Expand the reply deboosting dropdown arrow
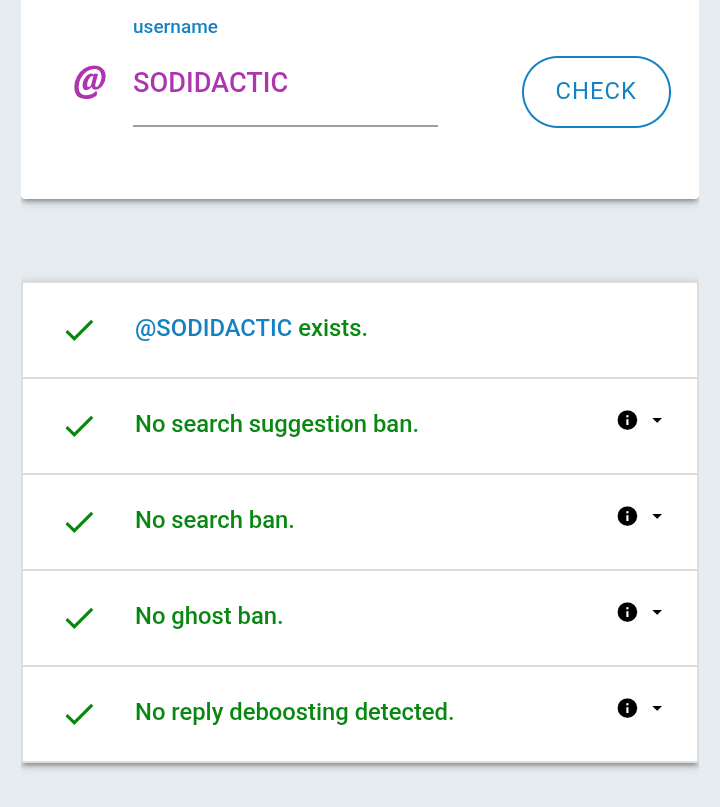 657,709
